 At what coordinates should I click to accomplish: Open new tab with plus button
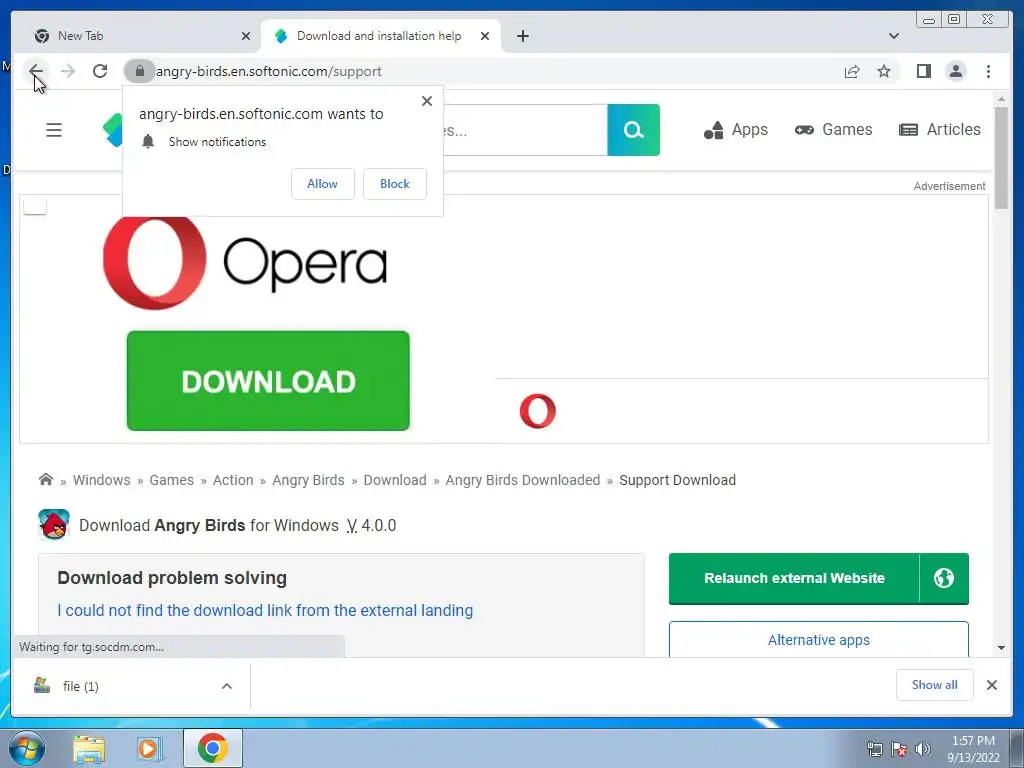coord(522,36)
